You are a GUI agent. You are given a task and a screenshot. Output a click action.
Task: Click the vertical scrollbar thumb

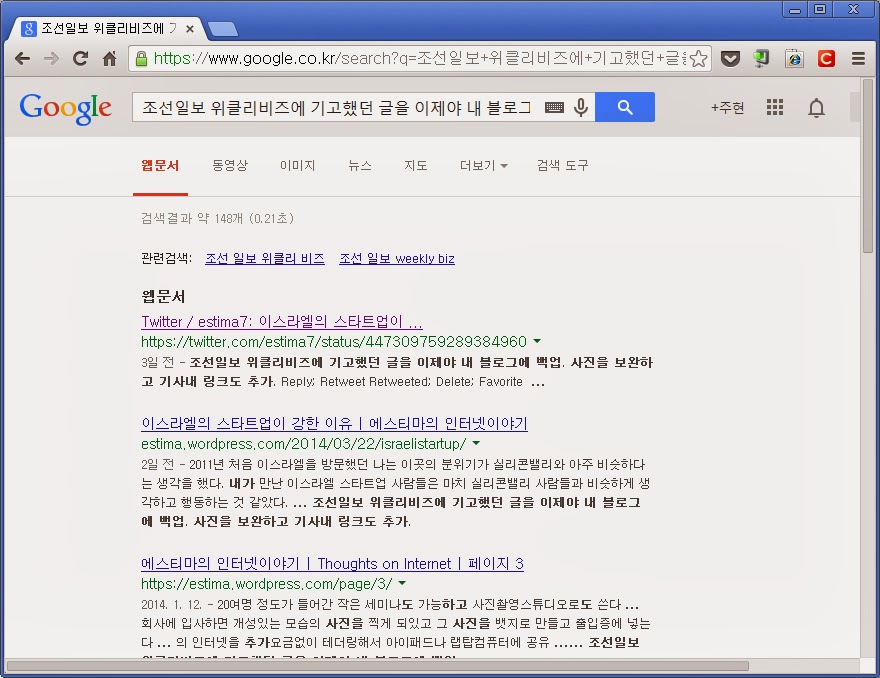tap(868, 166)
